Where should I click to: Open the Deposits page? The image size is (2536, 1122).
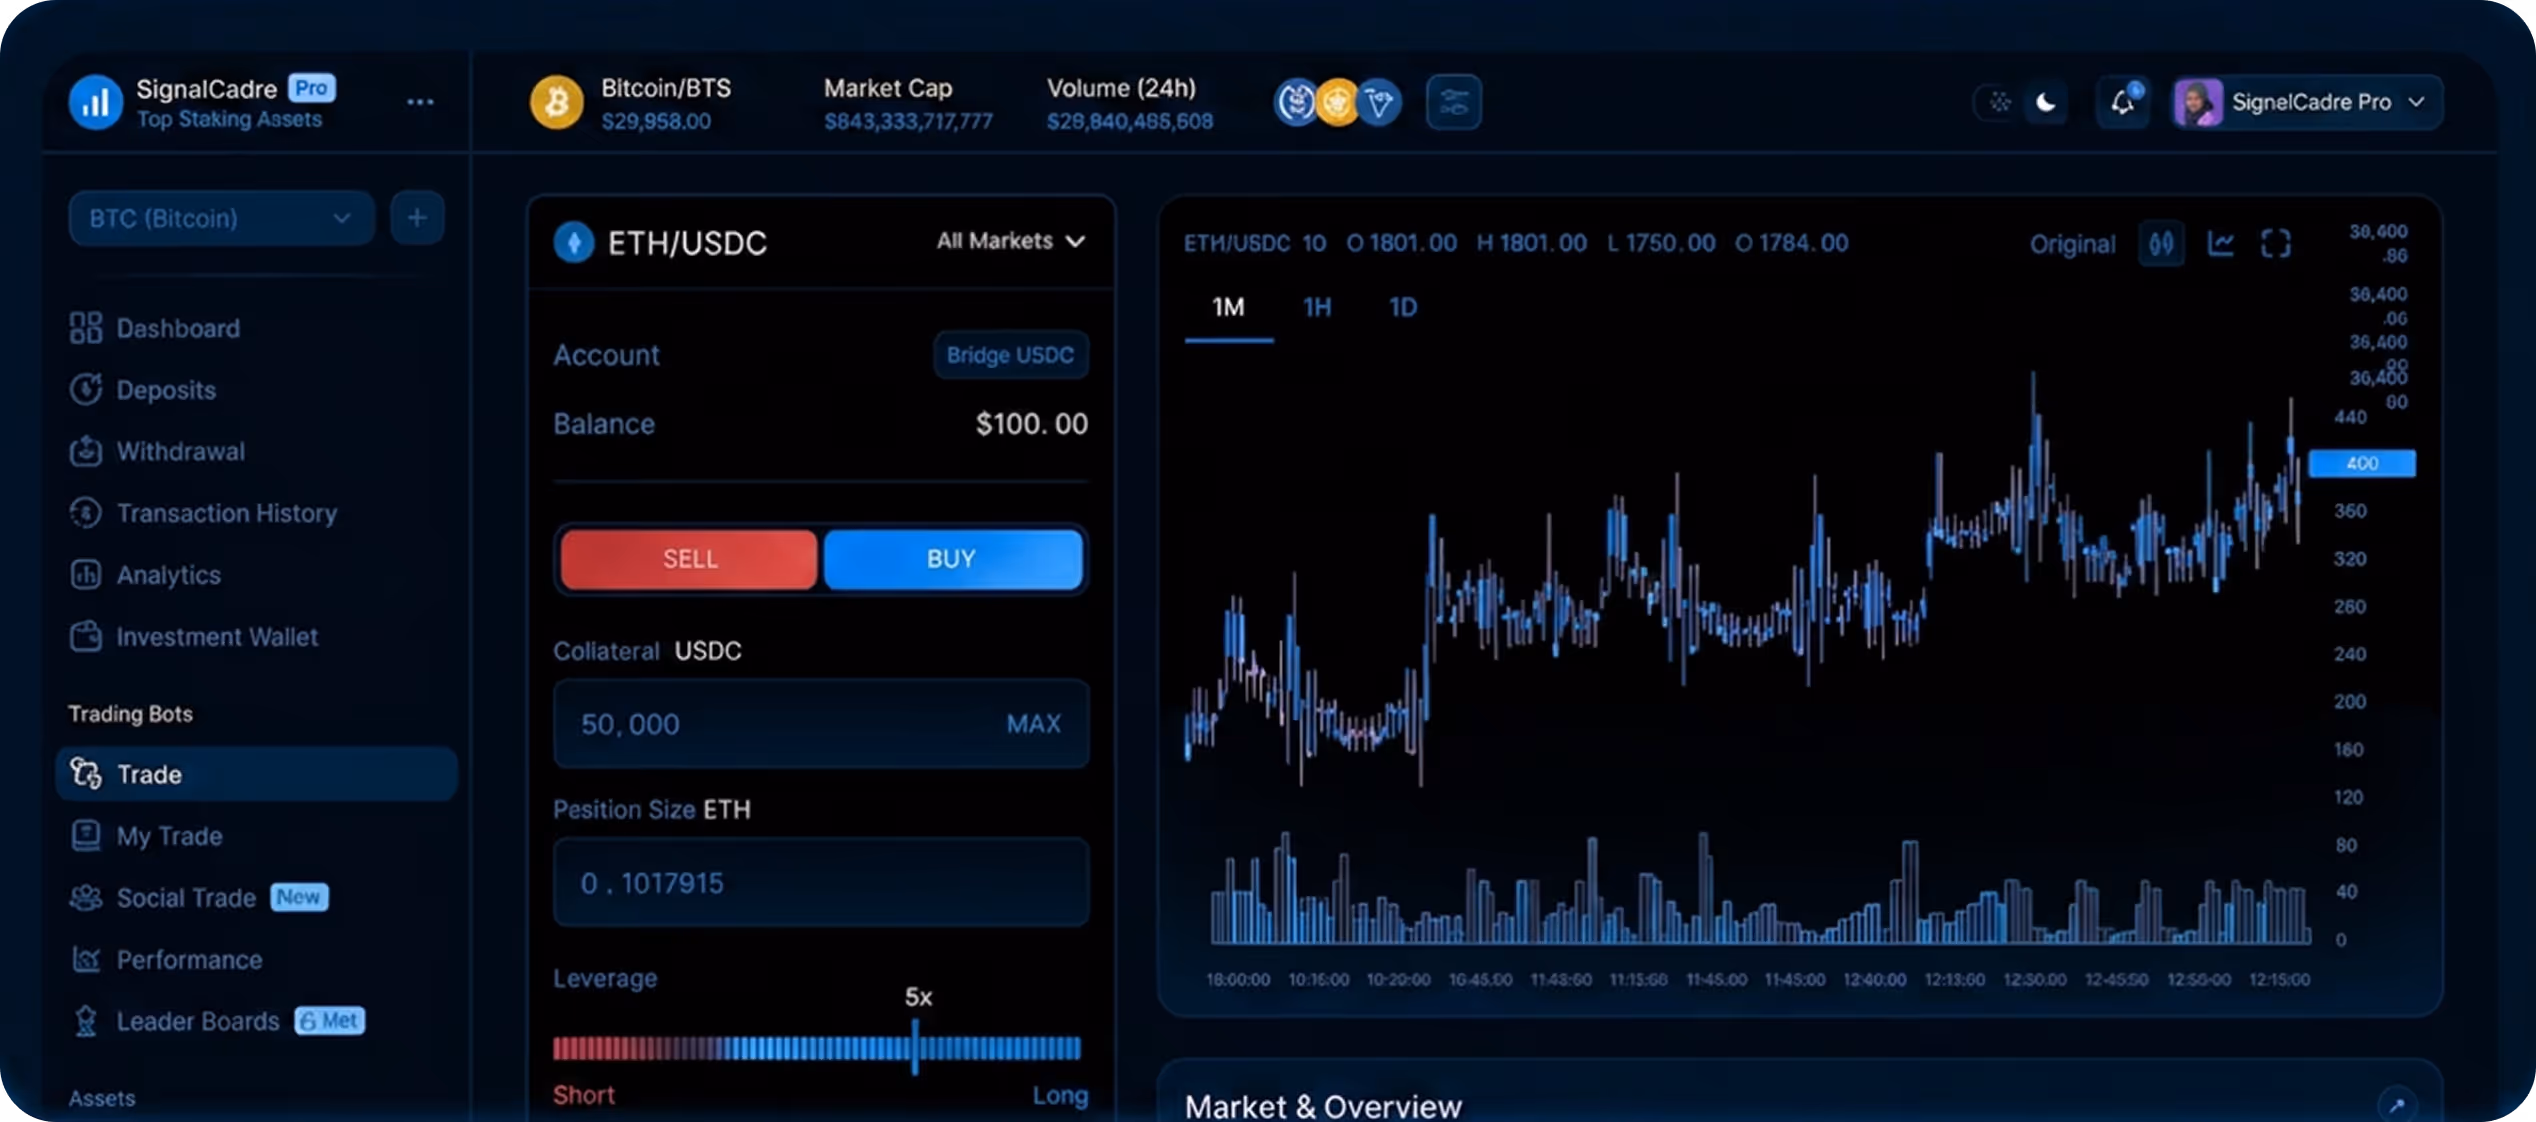pyautogui.click(x=143, y=390)
